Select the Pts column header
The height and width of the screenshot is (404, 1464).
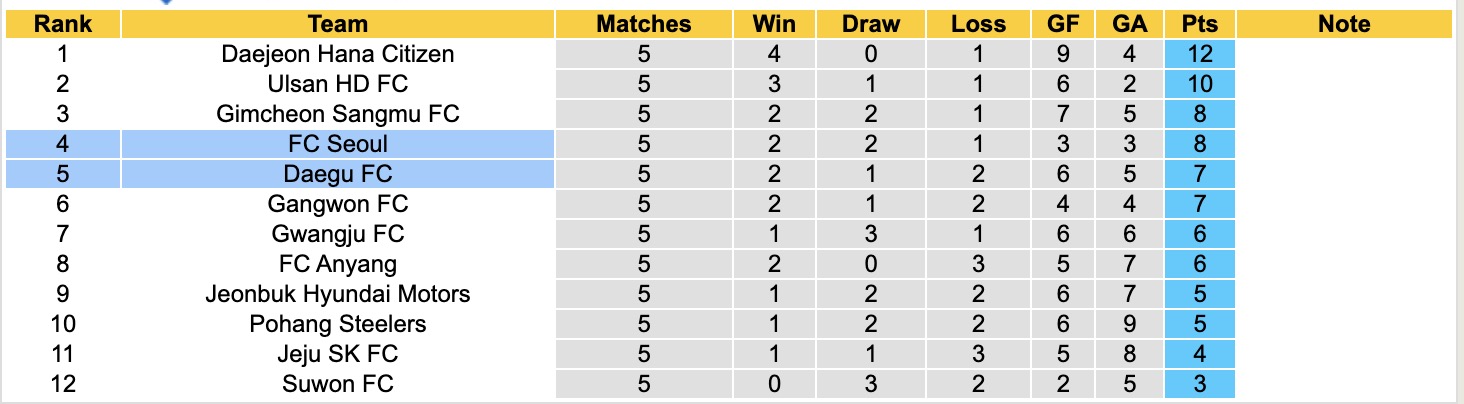tap(1201, 24)
